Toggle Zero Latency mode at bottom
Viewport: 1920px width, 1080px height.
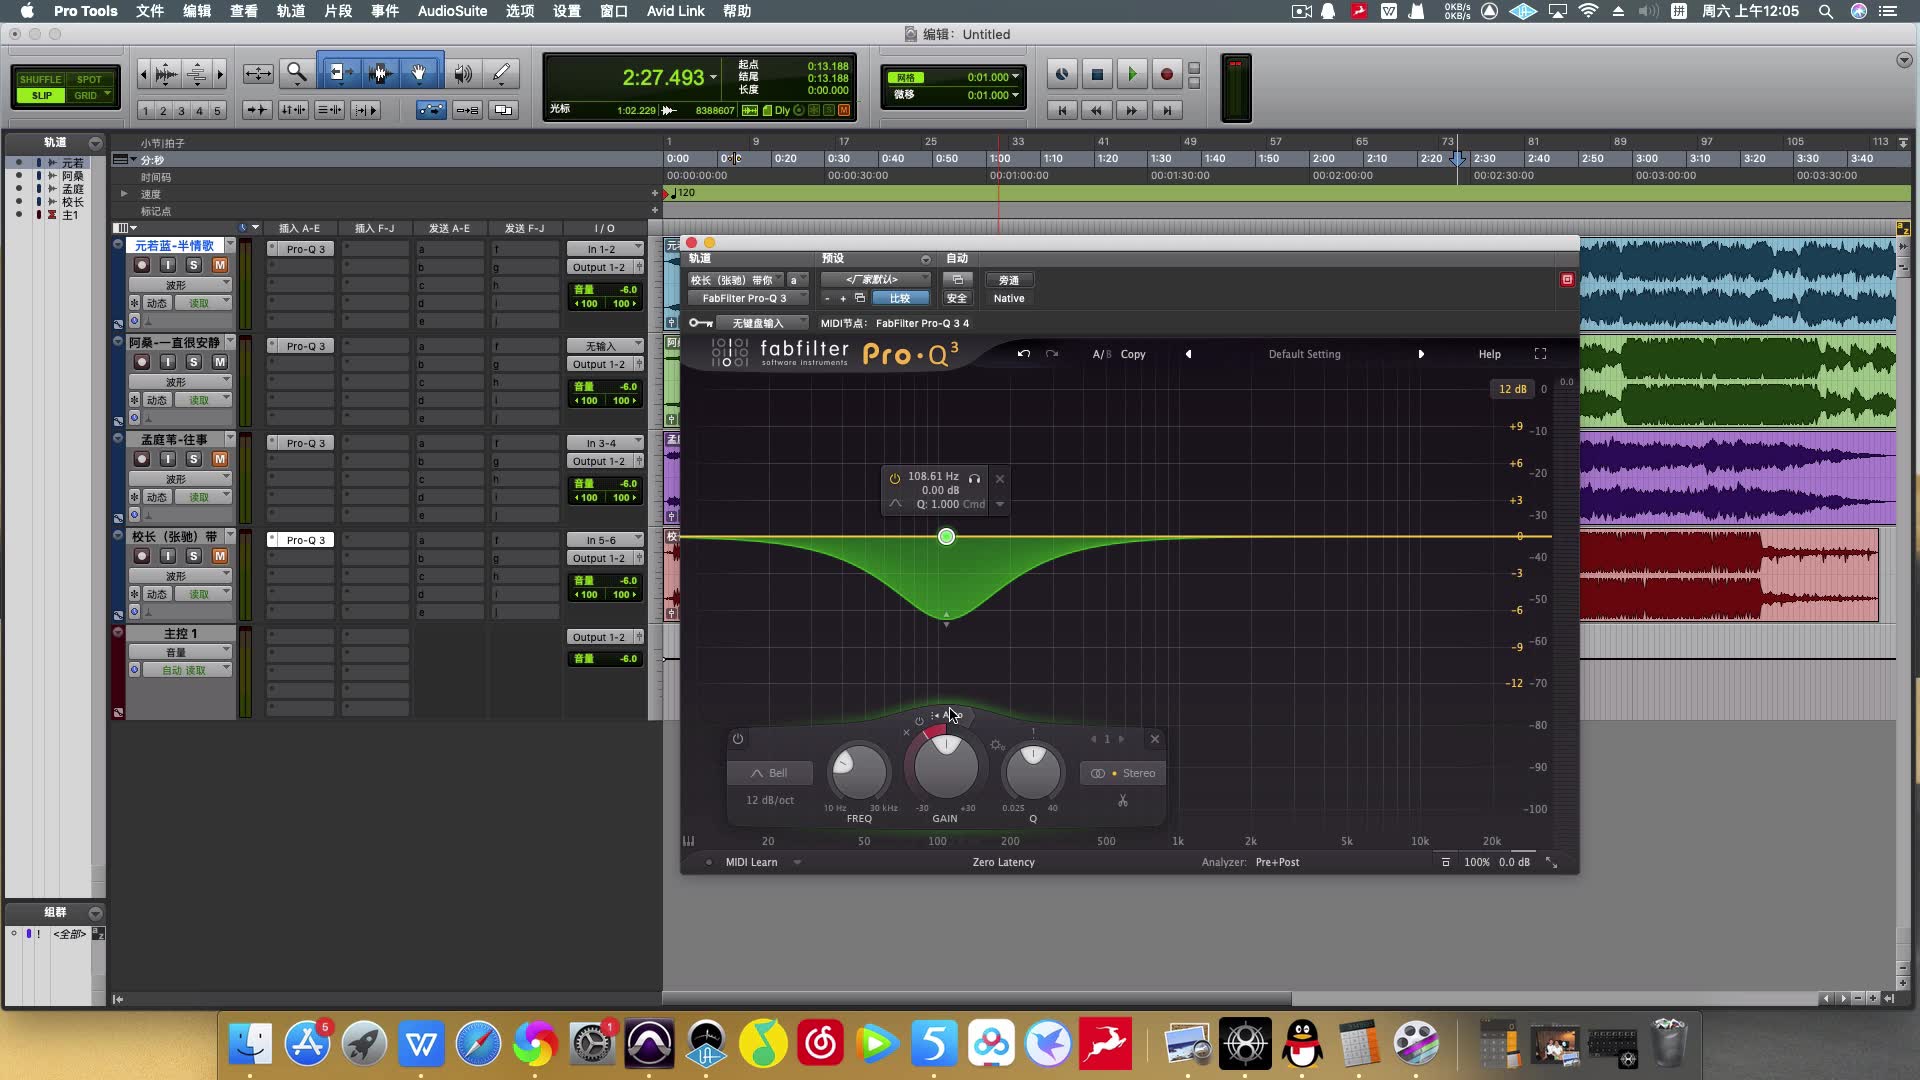pyautogui.click(x=1004, y=861)
